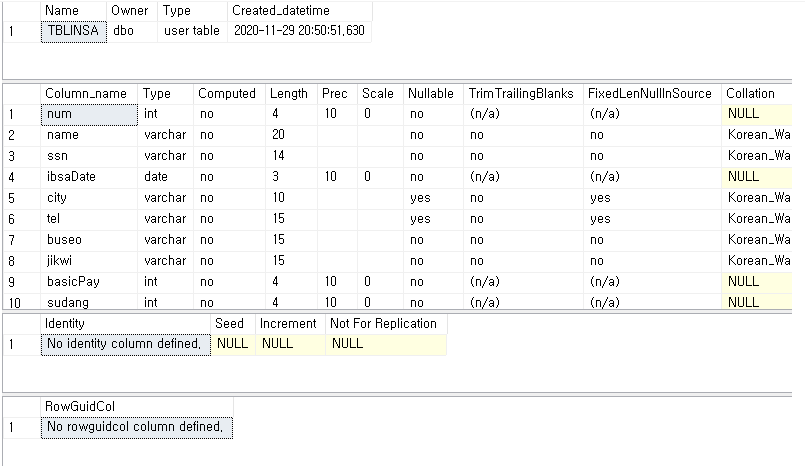Click the Nullable 'yes' cell in city row
This screenshot has height=466, width=805.
433,199
